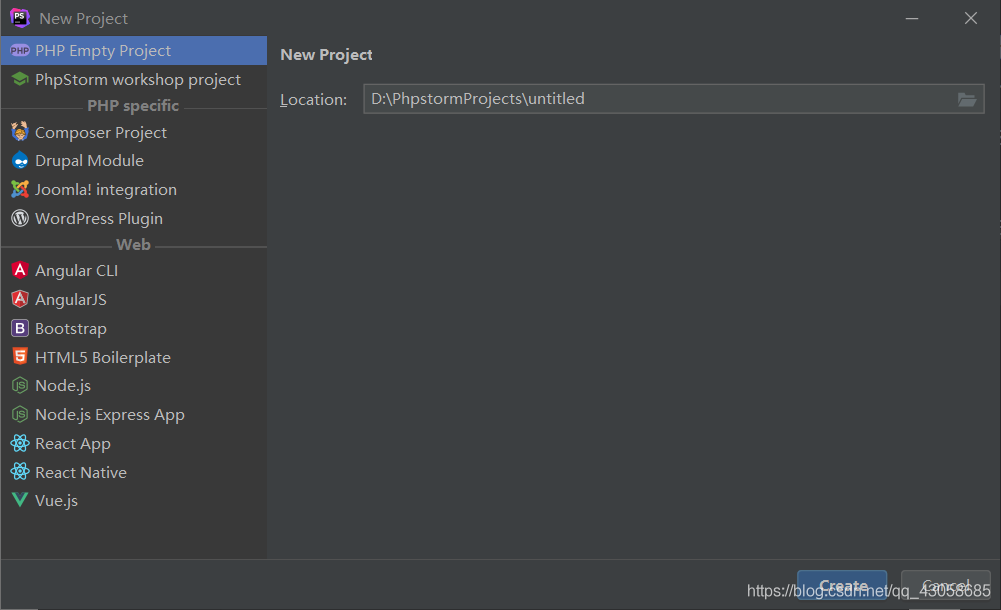Choose Composer Project template
This screenshot has width=1001, height=610.
point(133,132)
